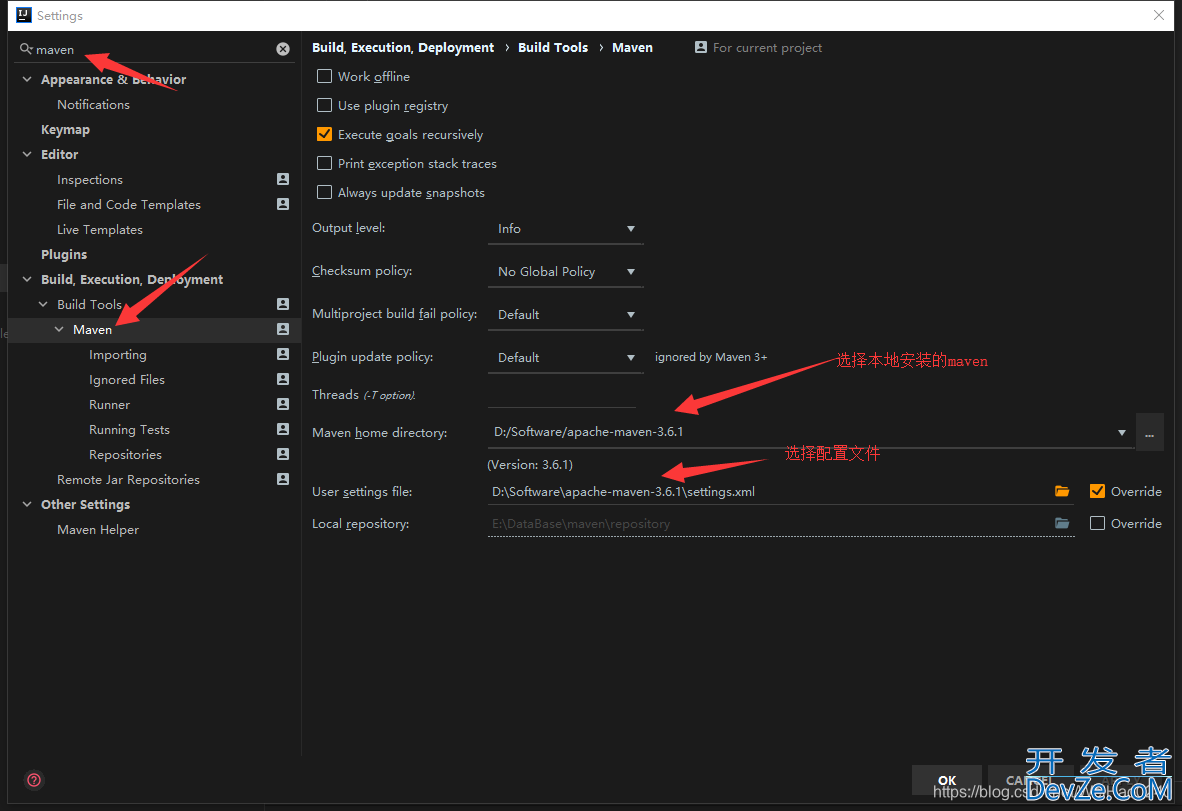The height and width of the screenshot is (811, 1182).
Task: Click project icon beside Importing
Action: click(283, 354)
